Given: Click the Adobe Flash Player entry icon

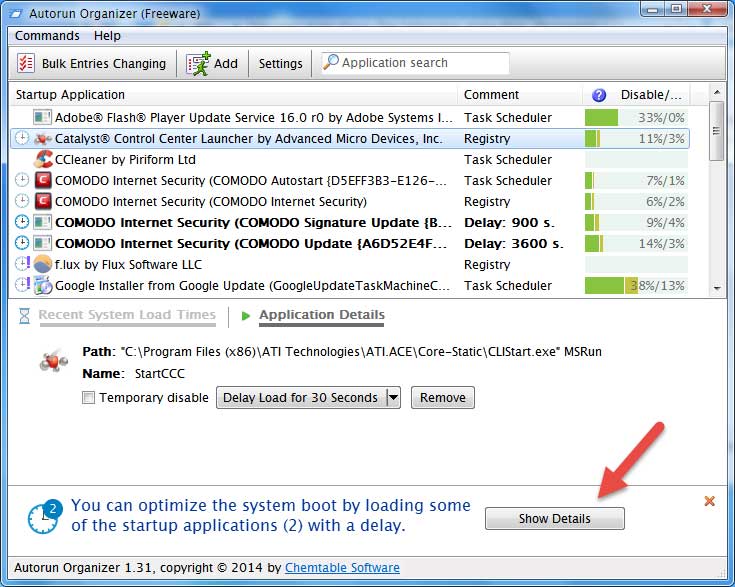Looking at the screenshot, I should 42,117.
